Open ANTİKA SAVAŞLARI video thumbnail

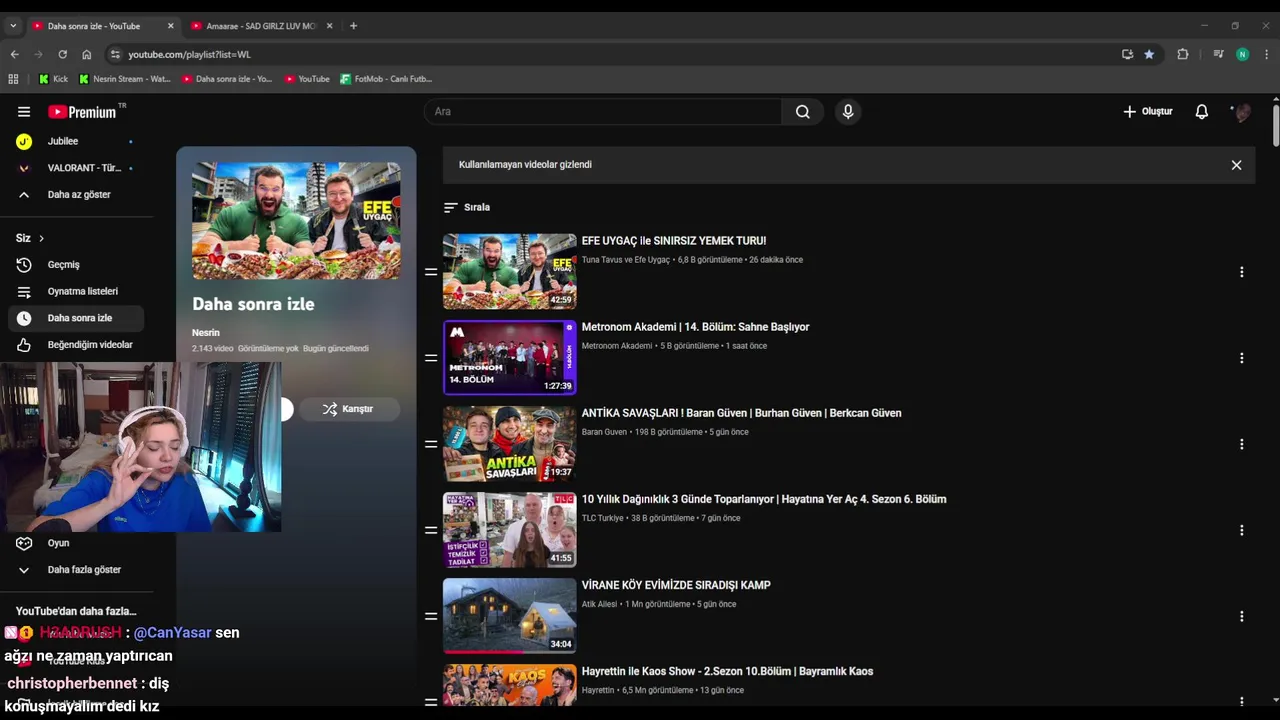point(510,444)
